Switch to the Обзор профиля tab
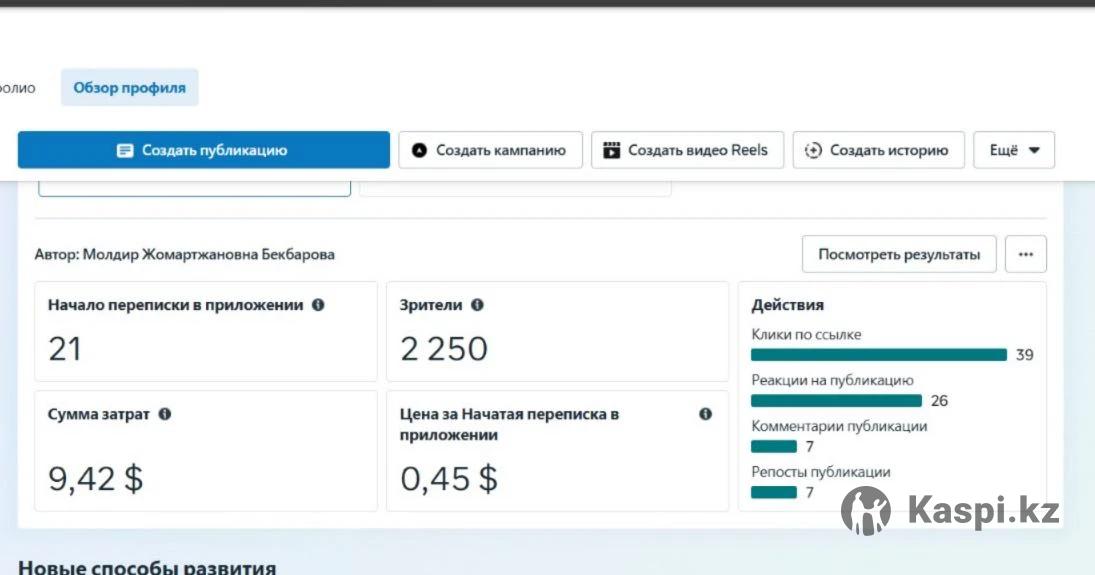Image resolution: width=1095 pixels, height=575 pixels. [x=129, y=88]
